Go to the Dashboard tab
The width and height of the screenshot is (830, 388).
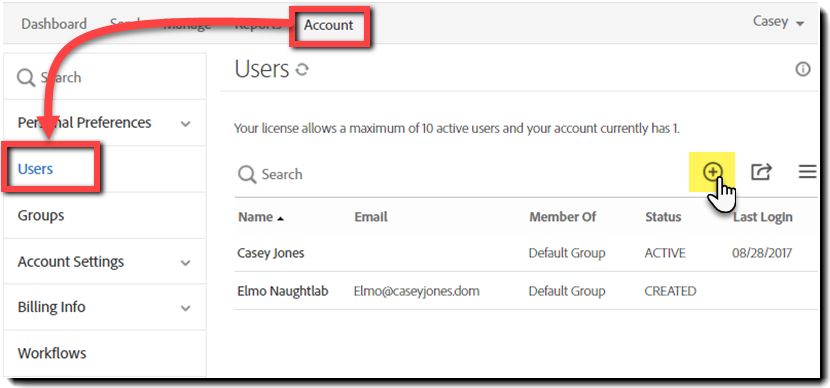(x=54, y=24)
